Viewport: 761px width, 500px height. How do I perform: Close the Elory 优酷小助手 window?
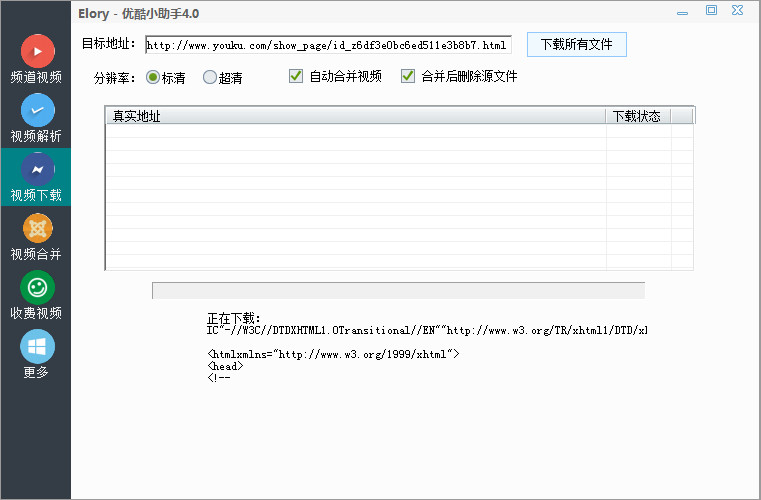pos(738,10)
